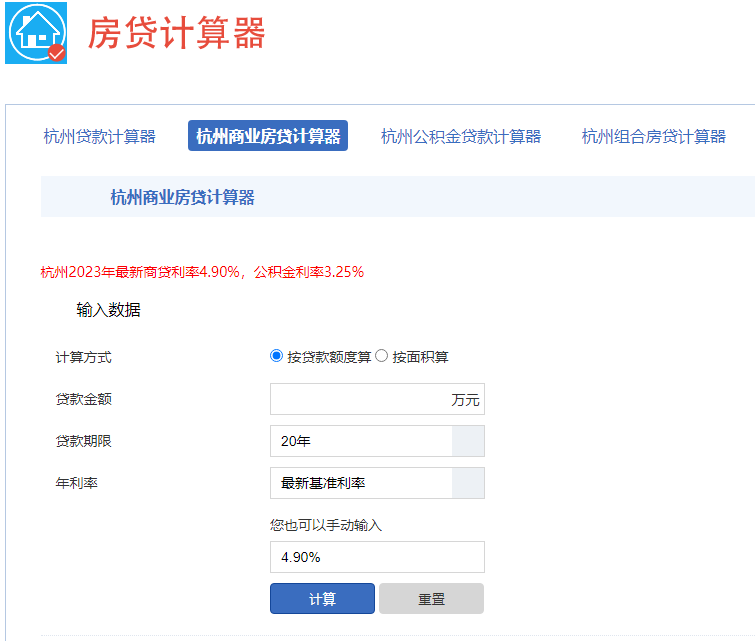755x641 pixels.
Task: Click the red 杭州2023年最新商贷利率 notice
Action: [x=202, y=272]
